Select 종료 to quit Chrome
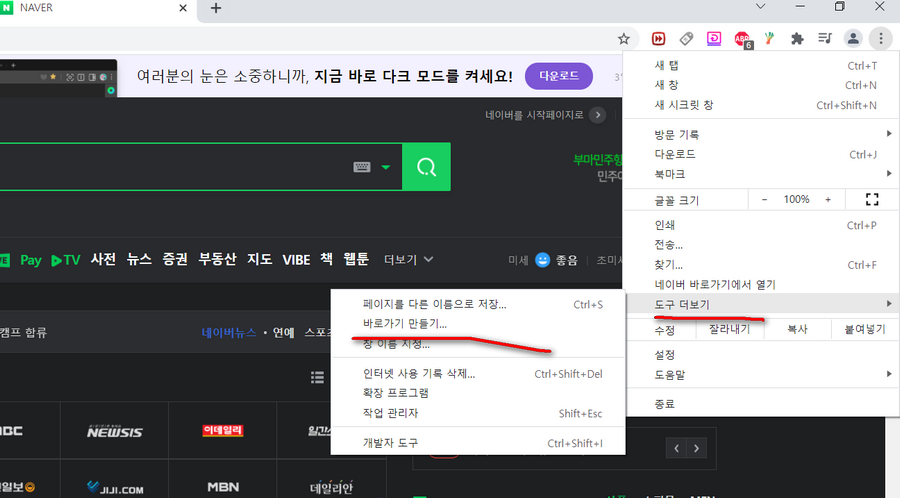Screen dimensions: 900x498 coord(761,404)
